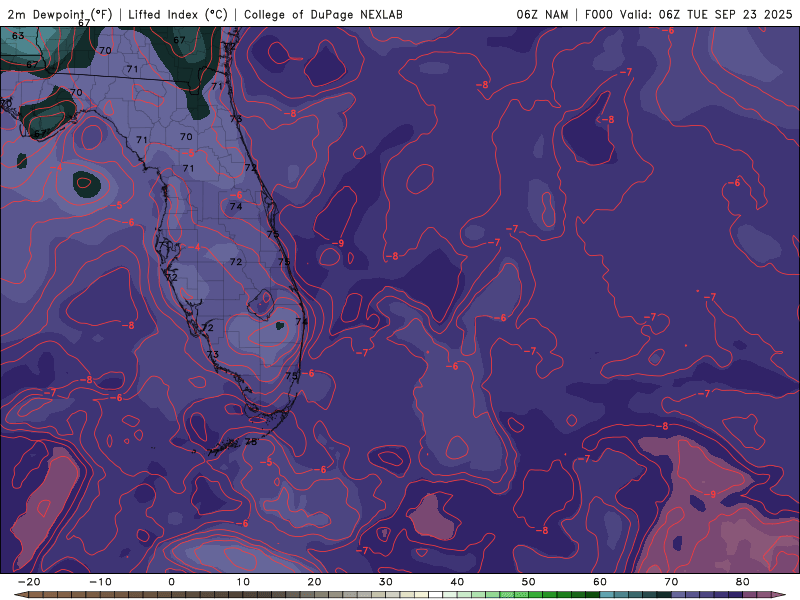Click the '40' label on the color scale
The image size is (800, 600).
point(457,582)
